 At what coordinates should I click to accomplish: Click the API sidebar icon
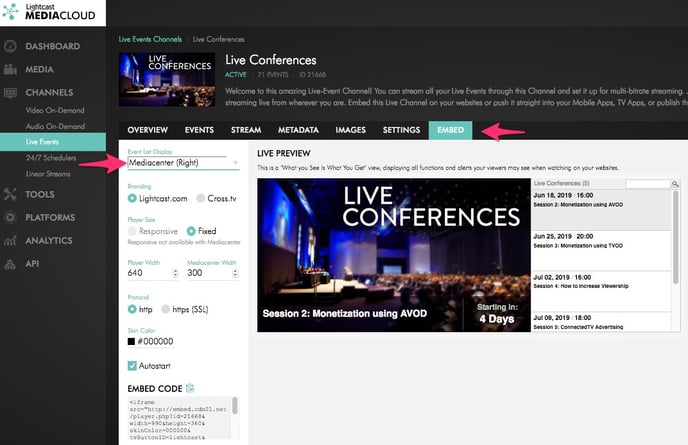[x=10, y=263]
